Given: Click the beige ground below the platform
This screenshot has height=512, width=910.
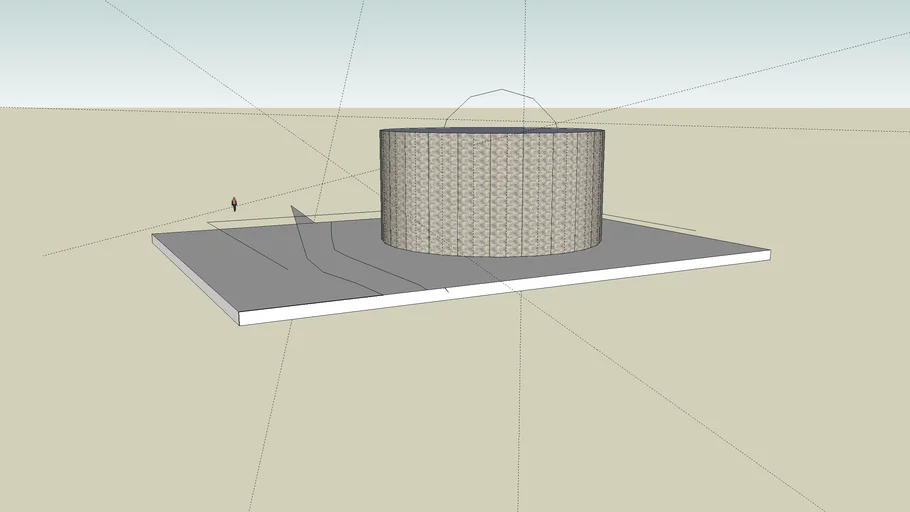Looking at the screenshot, I should pyautogui.click(x=450, y=420).
